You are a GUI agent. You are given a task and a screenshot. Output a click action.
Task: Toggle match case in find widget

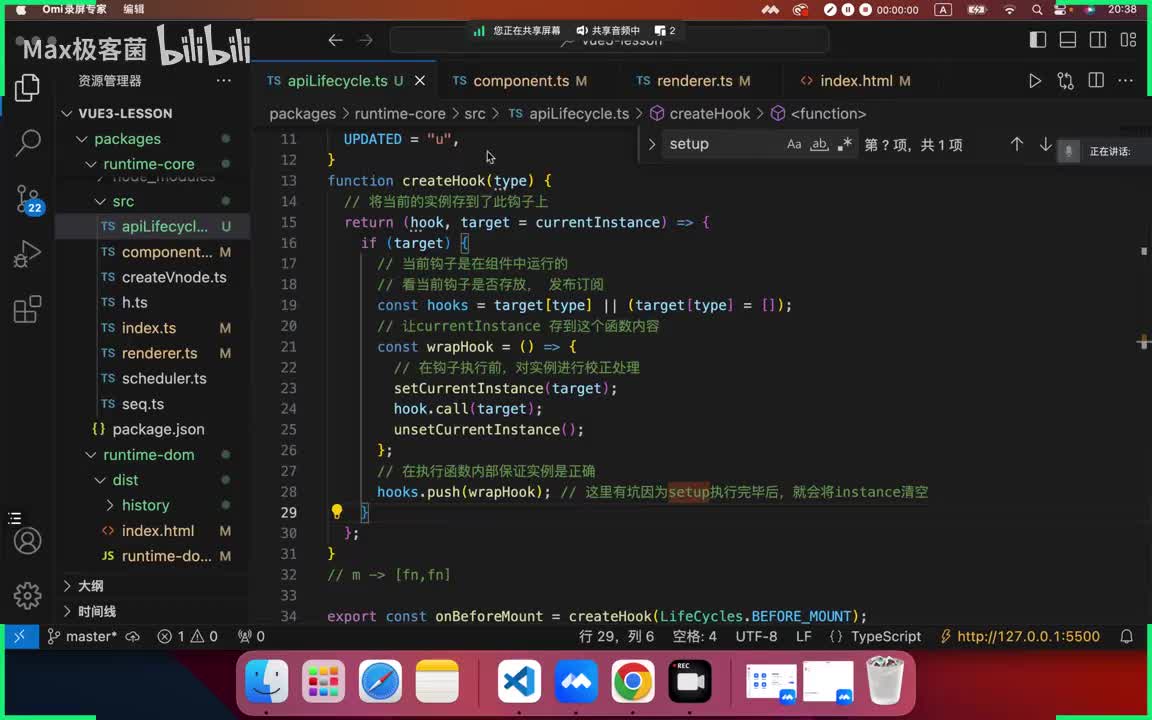click(794, 144)
